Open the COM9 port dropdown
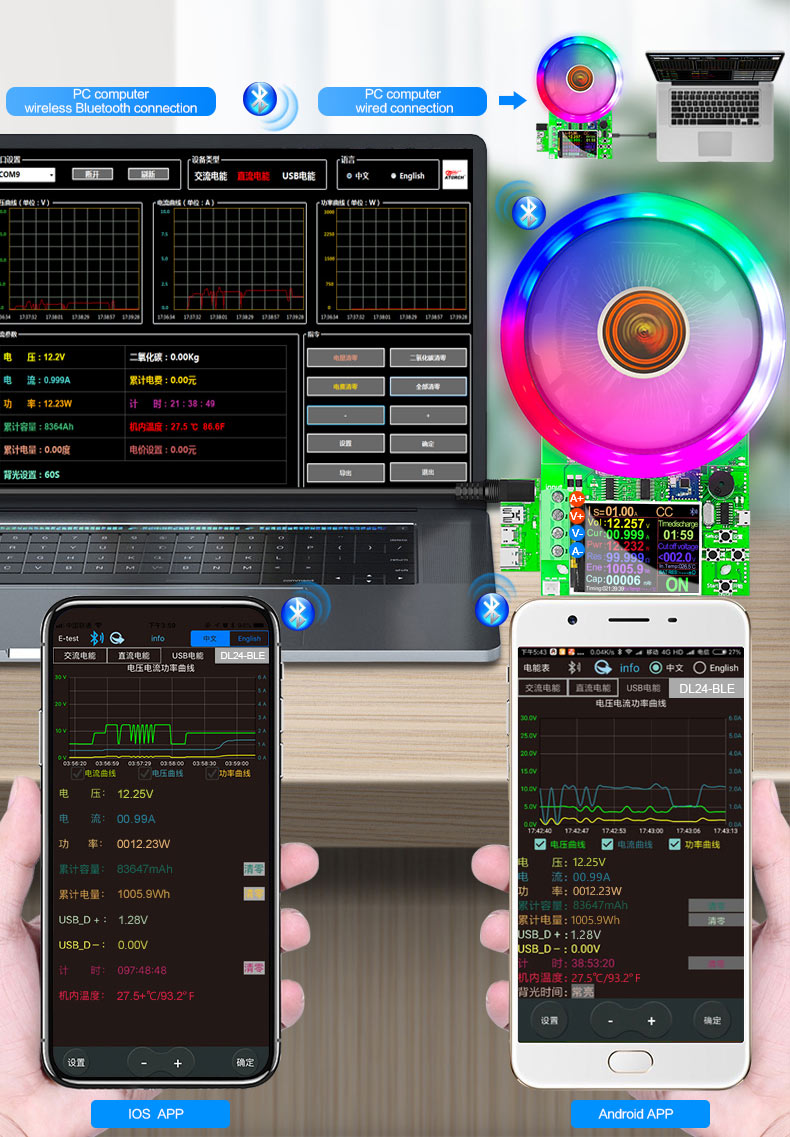Viewport: 790px width, 1137px height. point(28,174)
